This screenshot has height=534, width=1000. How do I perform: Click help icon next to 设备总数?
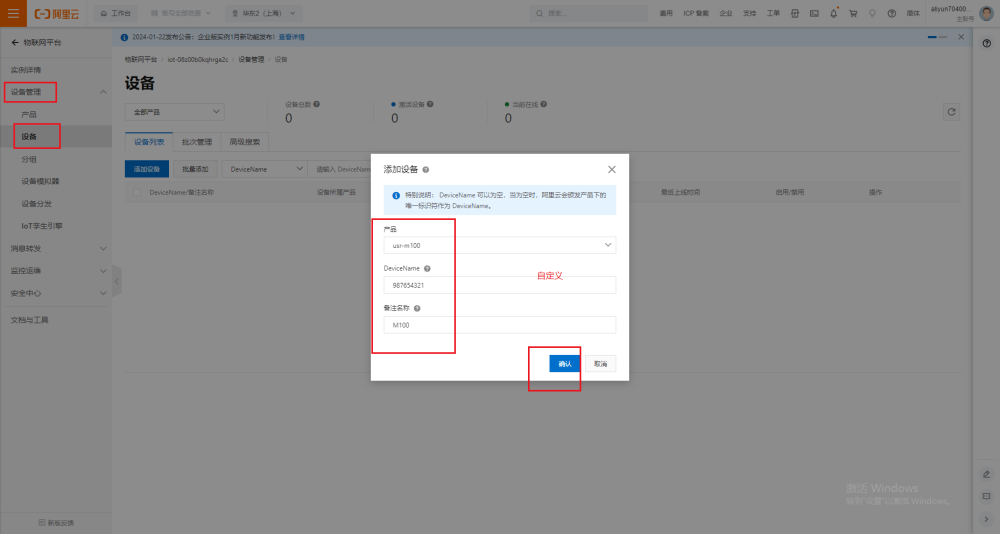point(316,104)
